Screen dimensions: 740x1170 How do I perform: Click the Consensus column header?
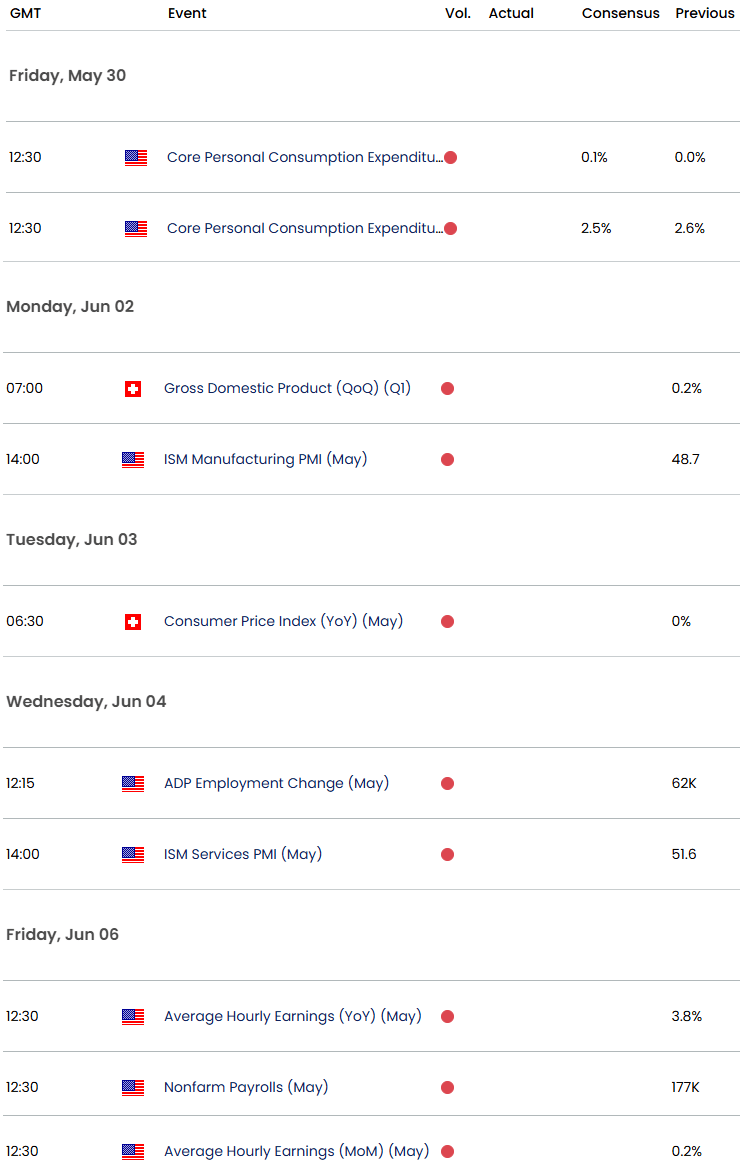coord(620,13)
